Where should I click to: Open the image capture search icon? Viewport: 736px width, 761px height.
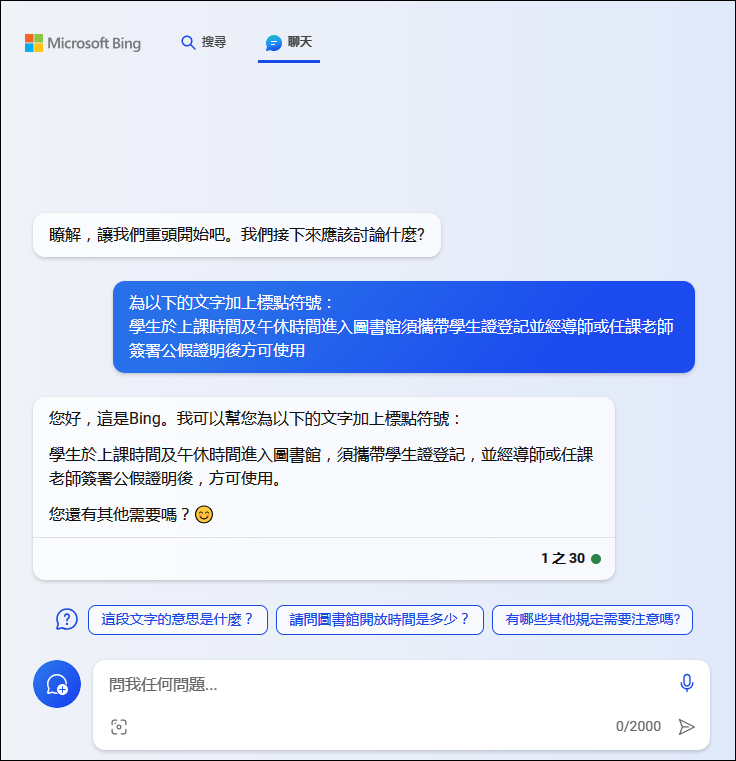pyautogui.click(x=119, y=727)
